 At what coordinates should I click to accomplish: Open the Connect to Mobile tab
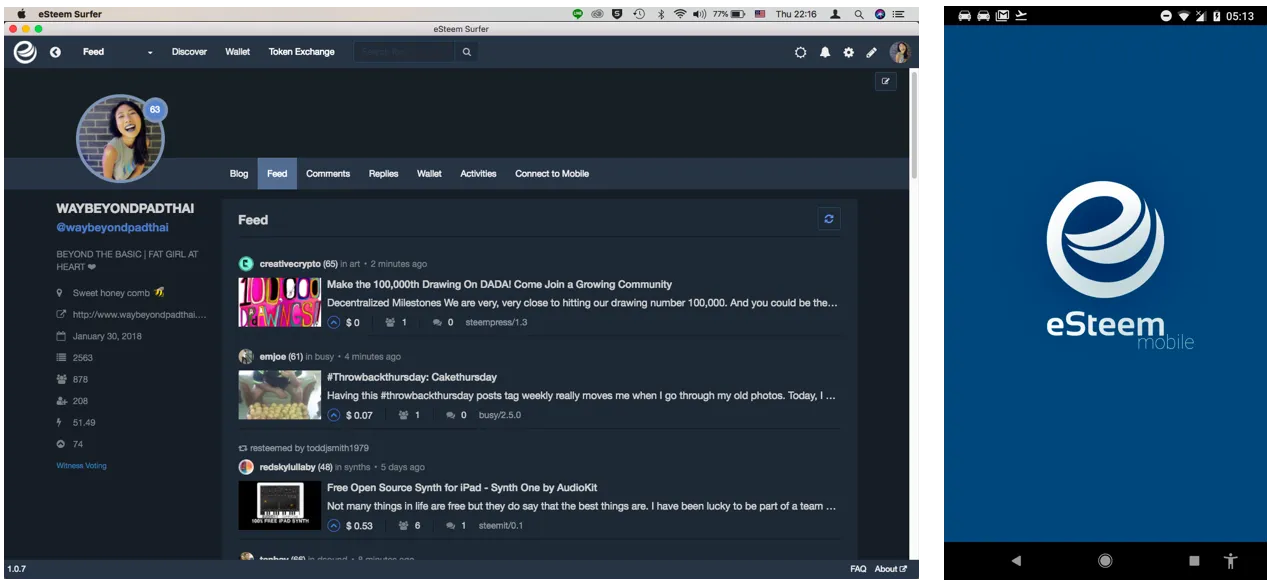point(552,173)
